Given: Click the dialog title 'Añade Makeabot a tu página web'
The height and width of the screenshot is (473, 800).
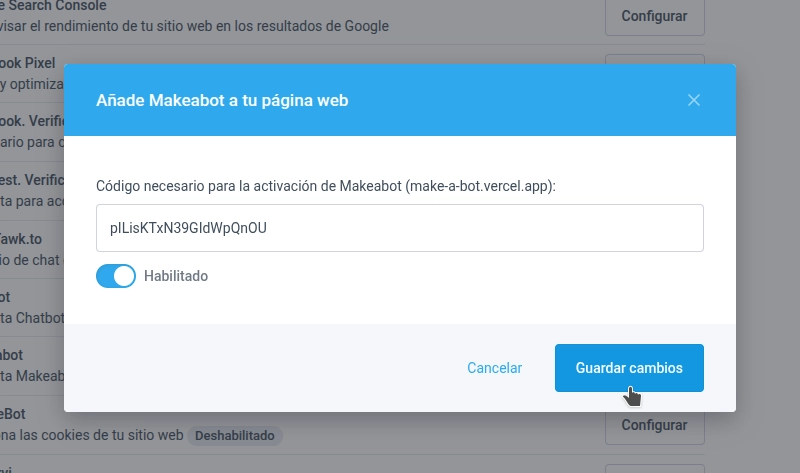Looking at the screenshot, I should (222, 100).
